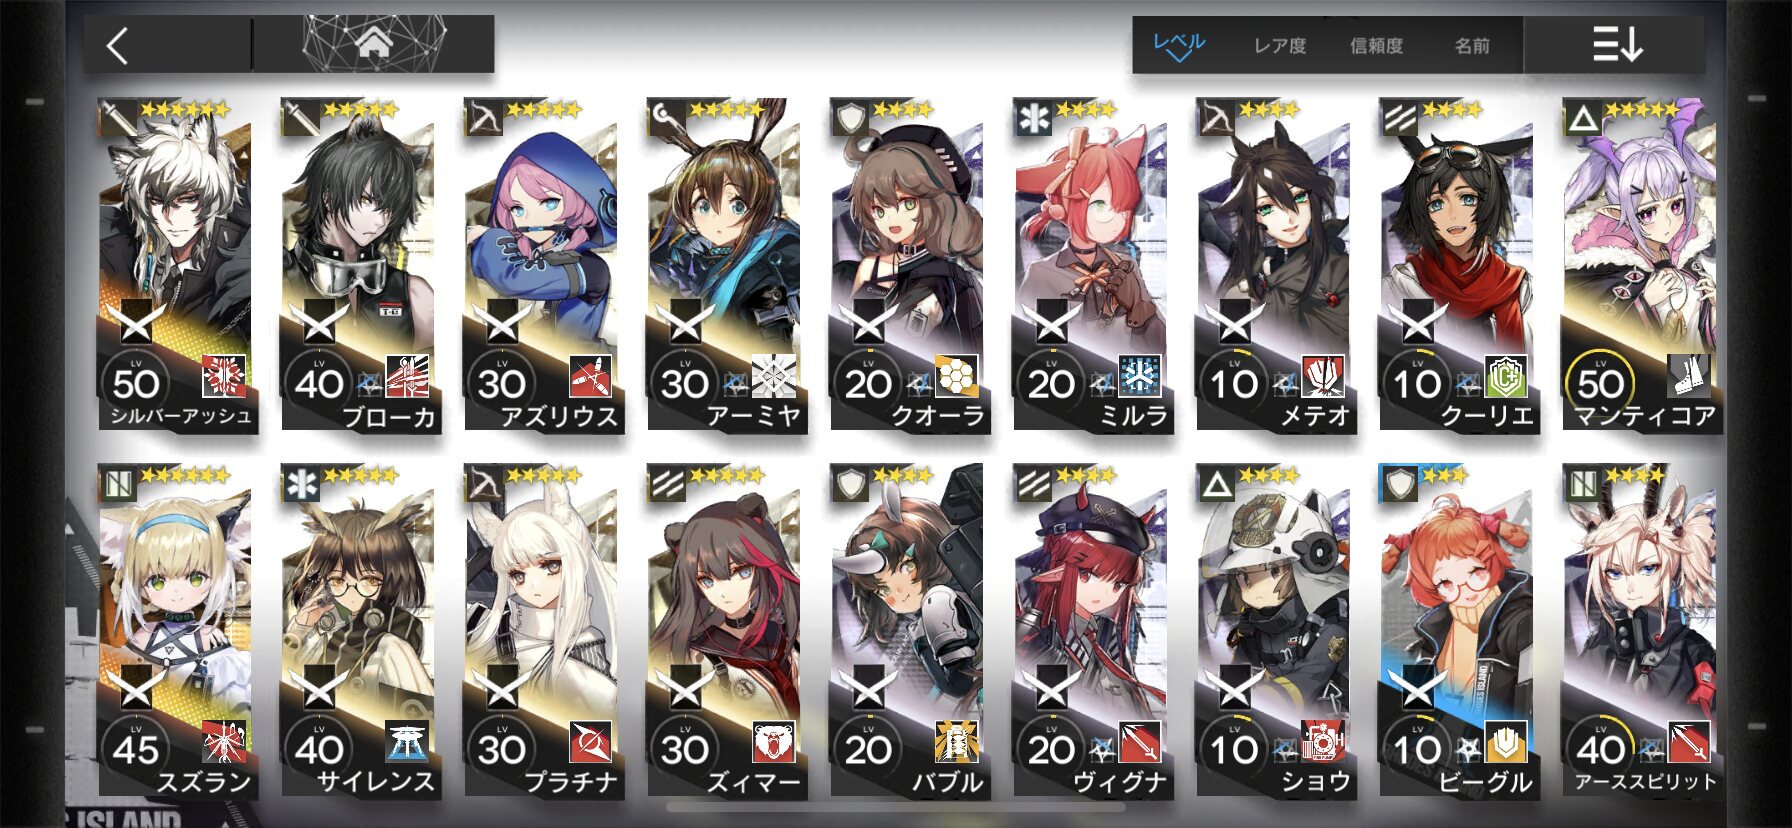
Task: Click アズリウス's sniper class icon
Action: [484, 118]
